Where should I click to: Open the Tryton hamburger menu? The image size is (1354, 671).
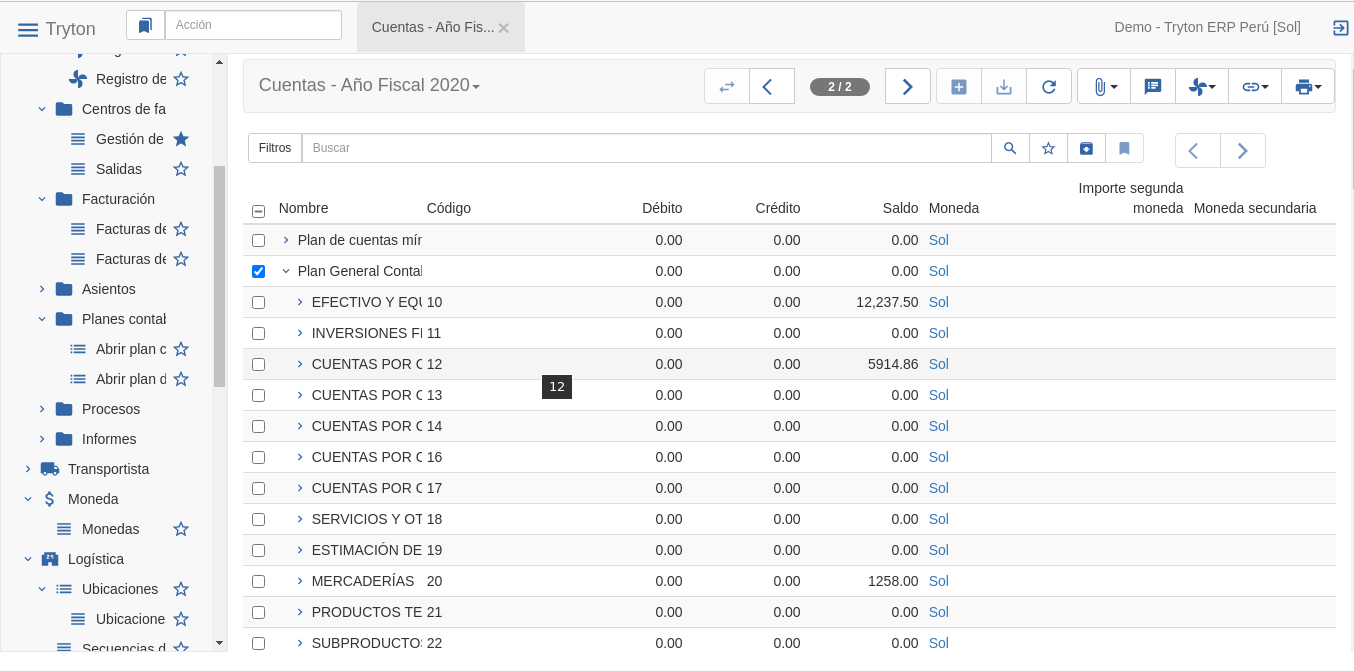tap(28, 29)
